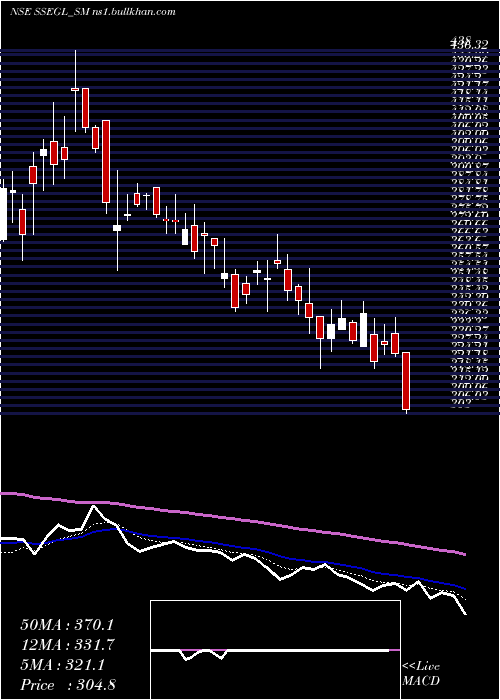The width and height of the screenshot is (500, 700).
Task: Select the 12MA : 331.7 value
Action: (68, 645)
